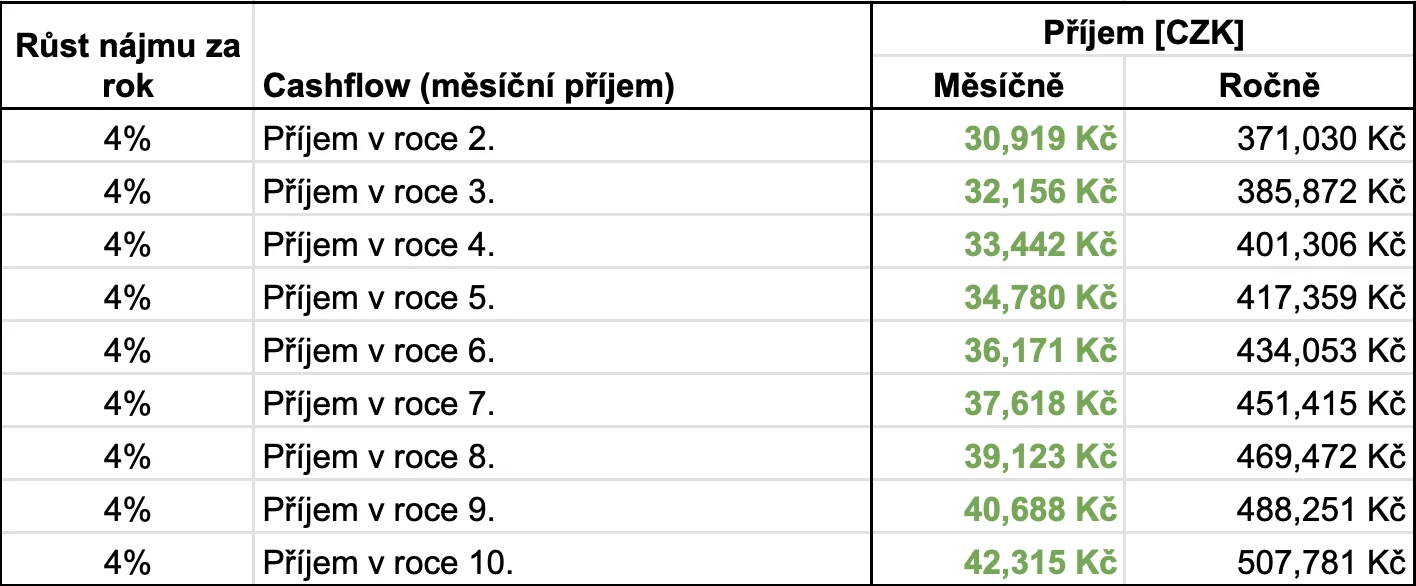
Task: Select the 'Ročně' column header cell
Action: coord(1269,86)
